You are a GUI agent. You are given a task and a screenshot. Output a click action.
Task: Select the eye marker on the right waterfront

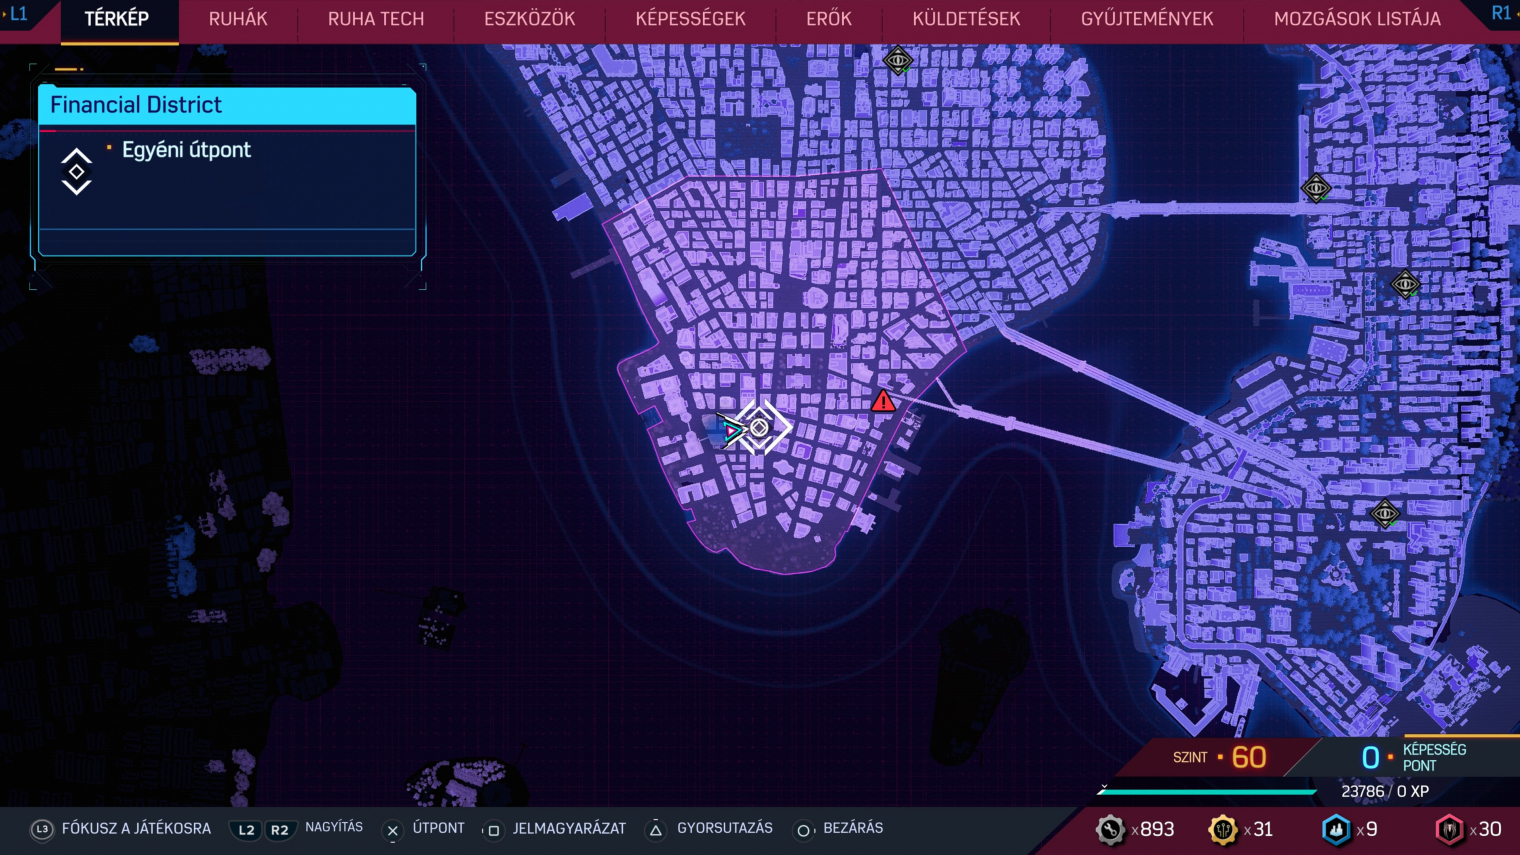[x=1406, y=285]
